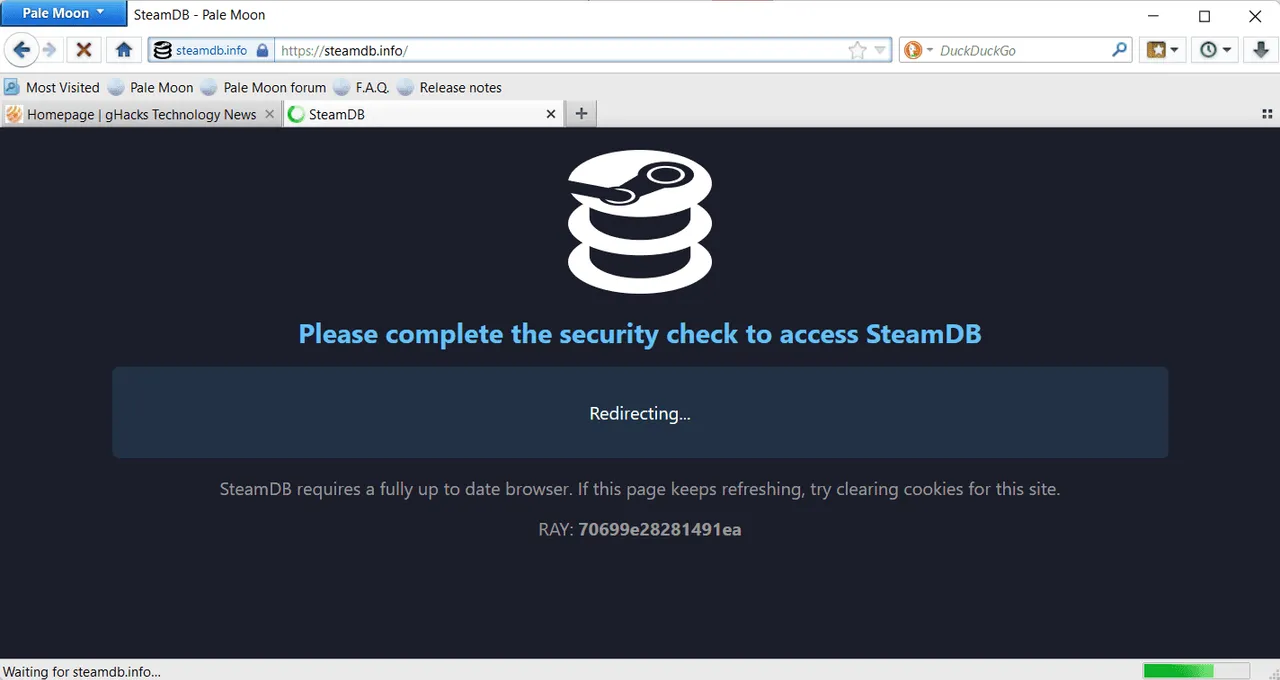
Task: Open the Release notes bookmark
Action: 450,87
